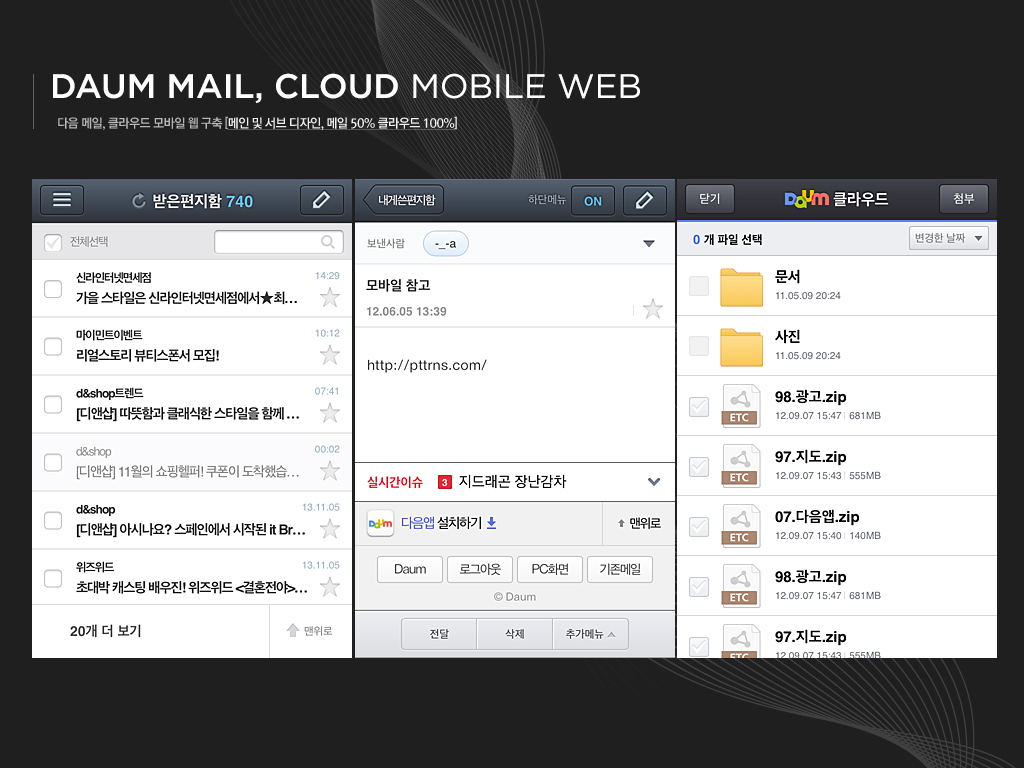Click the magnifier icon in the inbox search box
This screenshot has width=1024, height=768.
(328, 242)
